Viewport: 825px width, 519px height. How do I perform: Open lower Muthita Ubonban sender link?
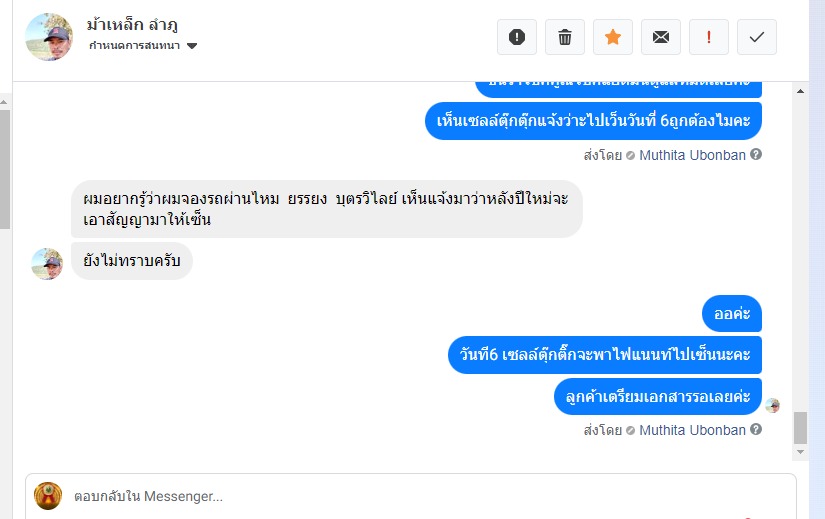tap(692, 430)
